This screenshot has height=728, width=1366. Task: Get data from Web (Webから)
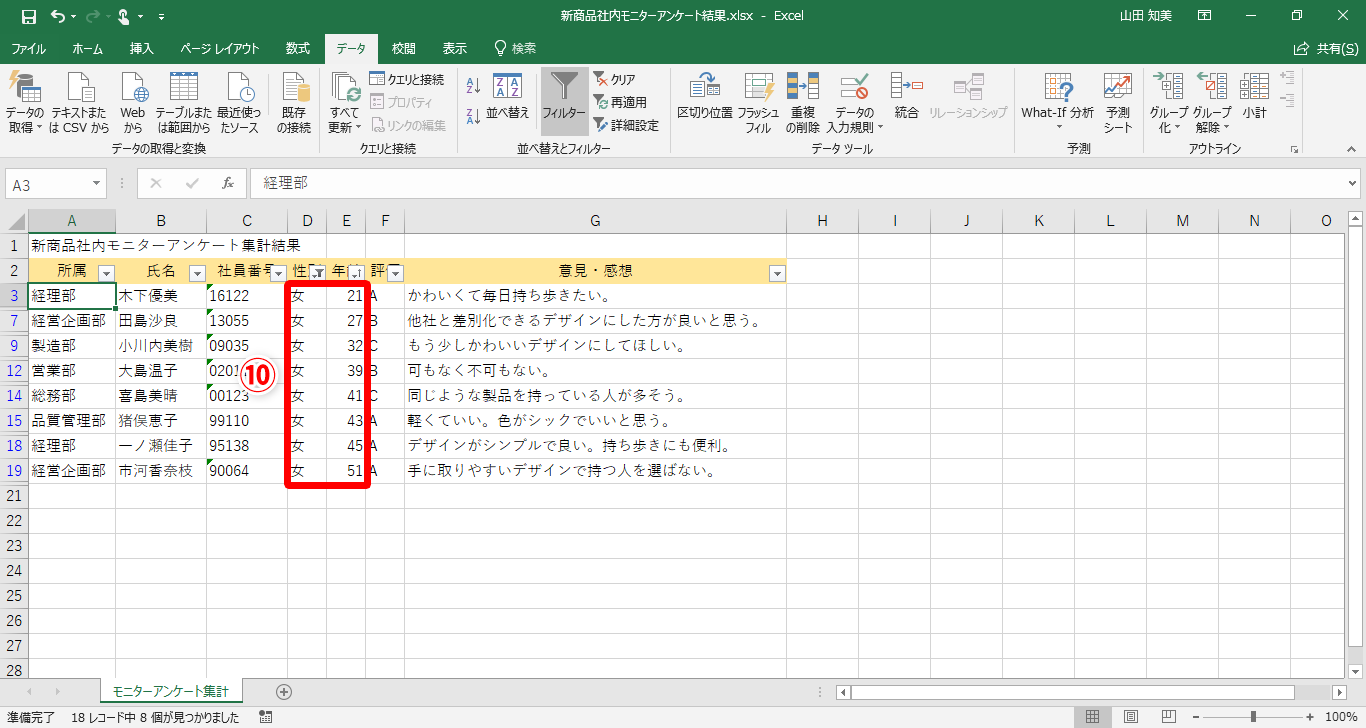(132, 103)
